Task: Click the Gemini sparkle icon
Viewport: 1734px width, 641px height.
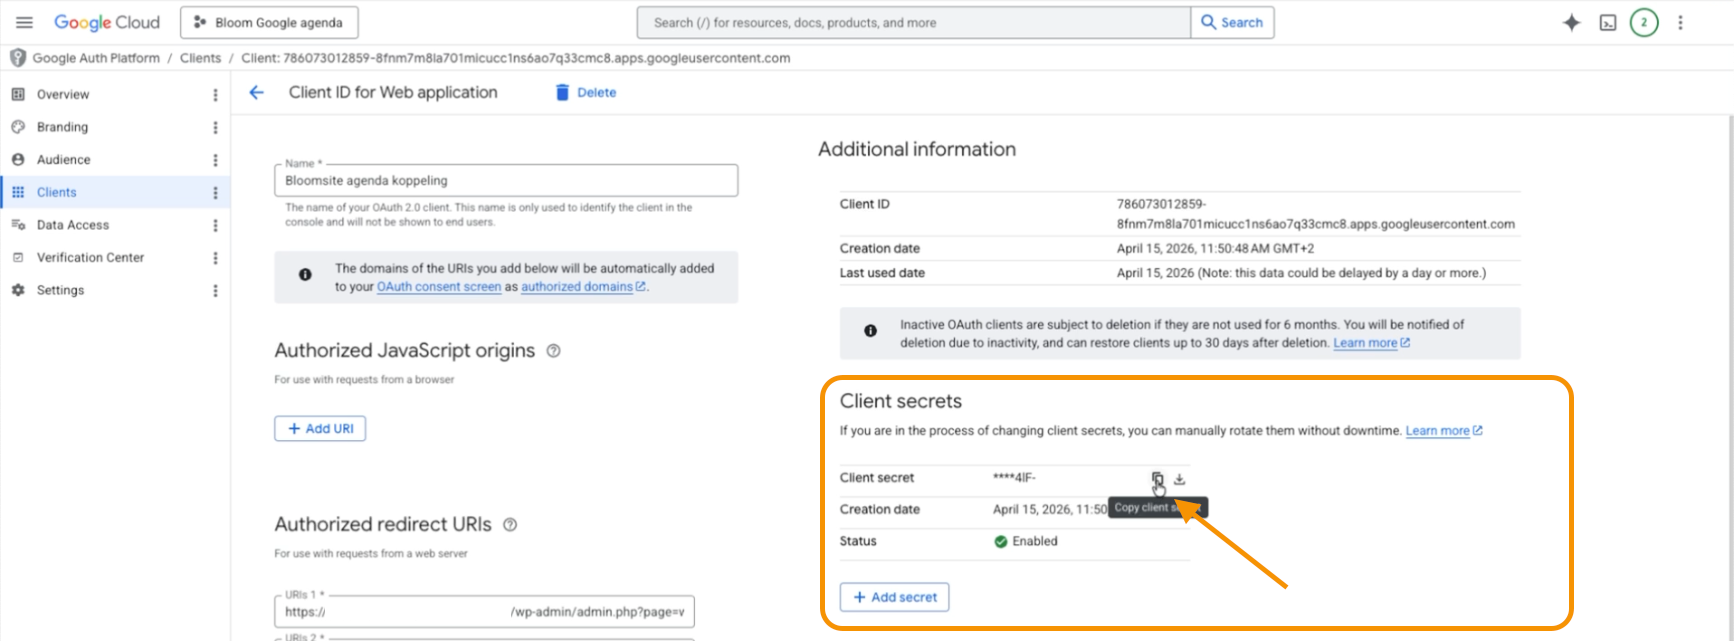Action: (1571, 22)
